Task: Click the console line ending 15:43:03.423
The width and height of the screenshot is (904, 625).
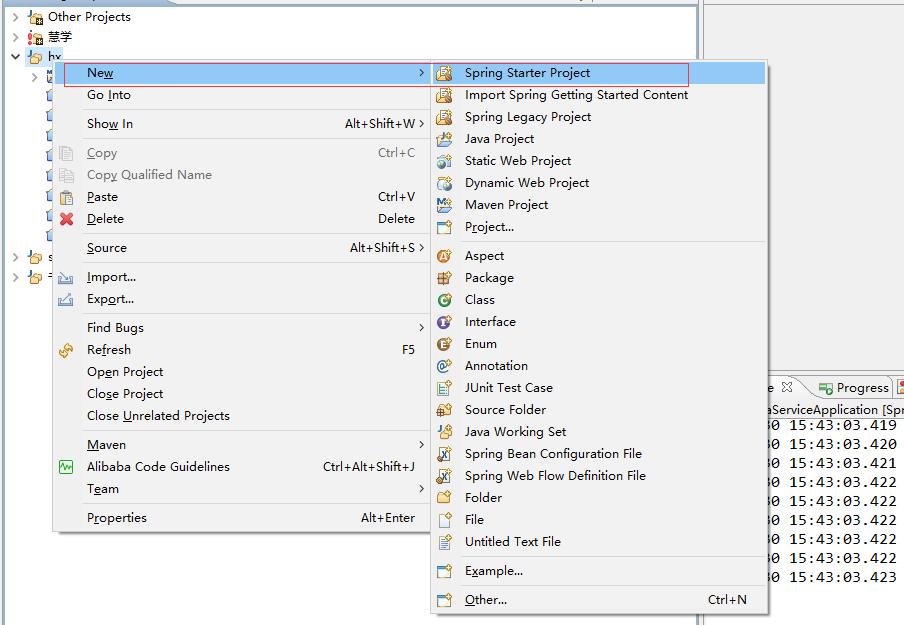Action: (831, 577)
